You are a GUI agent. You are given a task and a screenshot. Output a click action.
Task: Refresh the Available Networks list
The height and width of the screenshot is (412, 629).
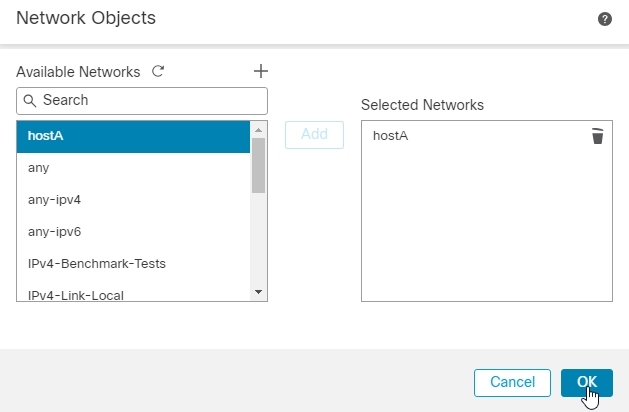(x=157, y=71)
